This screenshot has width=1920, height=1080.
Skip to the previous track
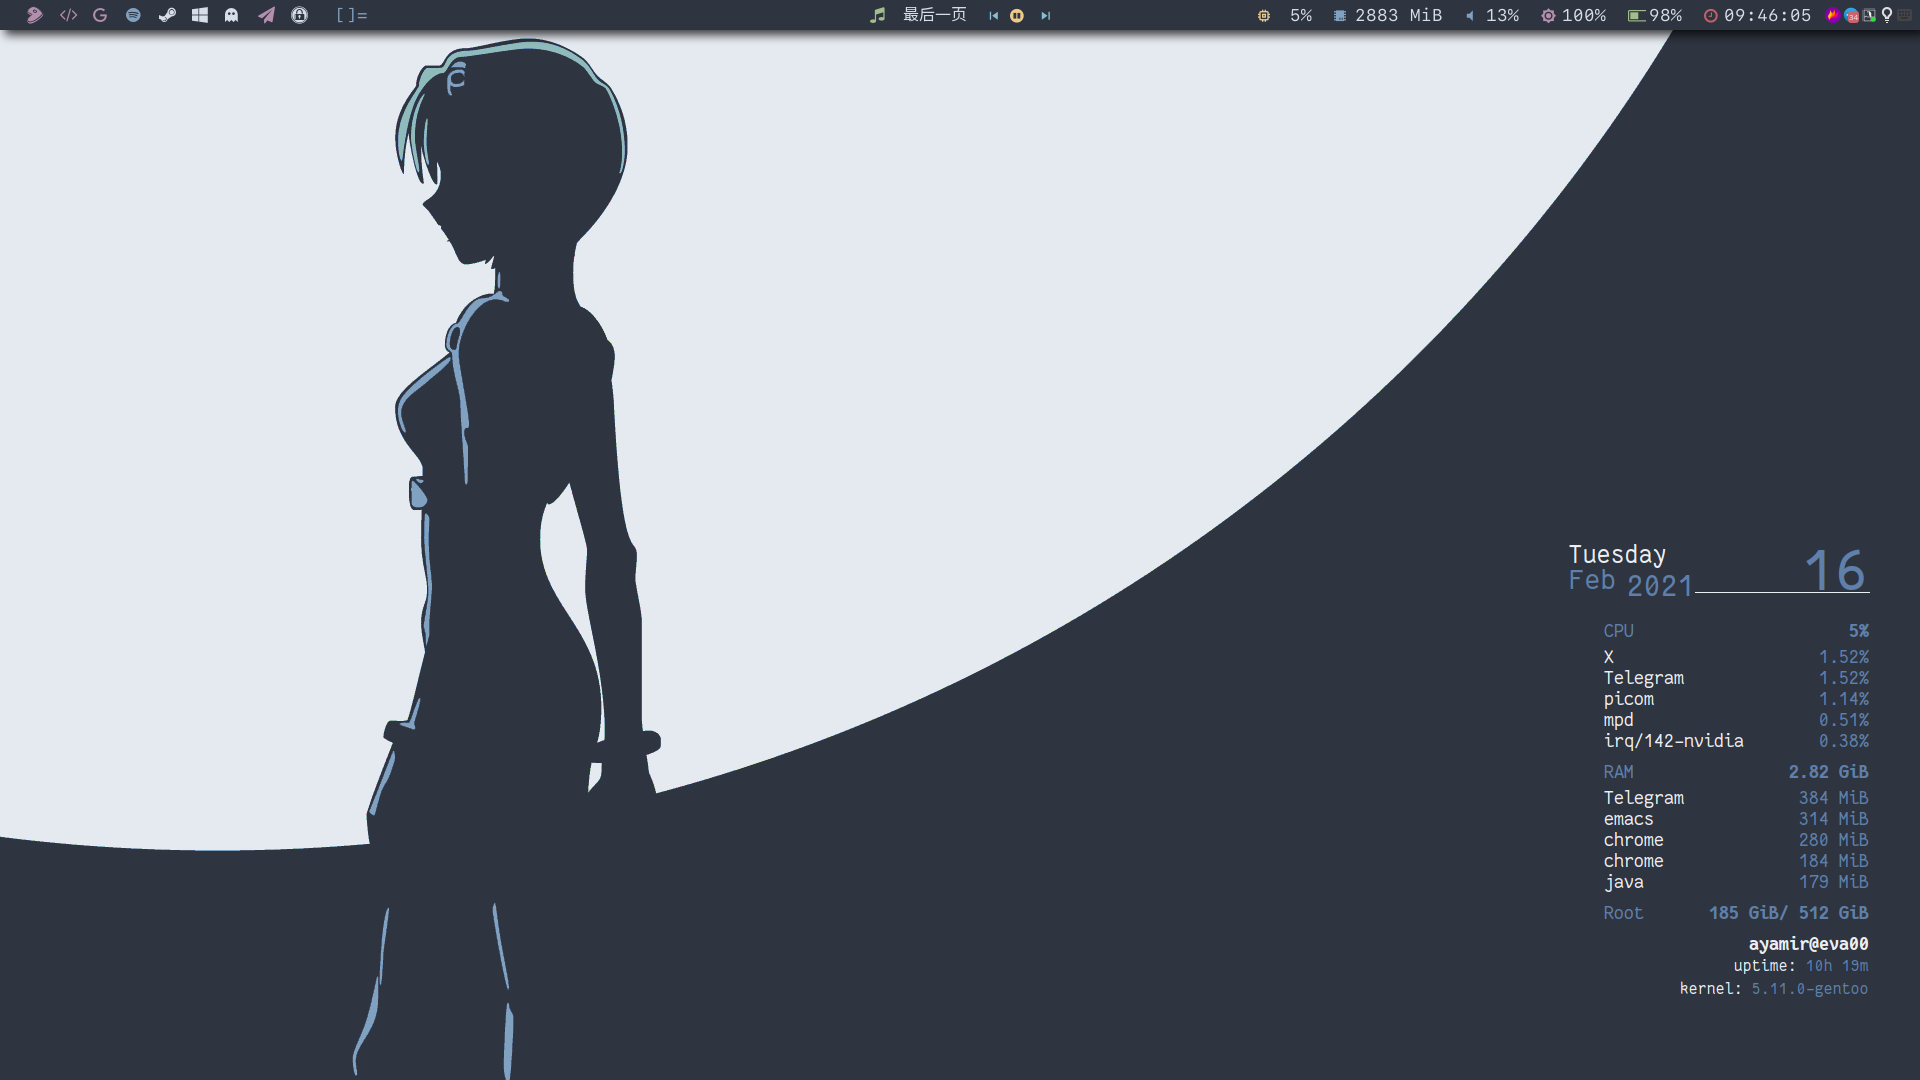pos(993,15)
